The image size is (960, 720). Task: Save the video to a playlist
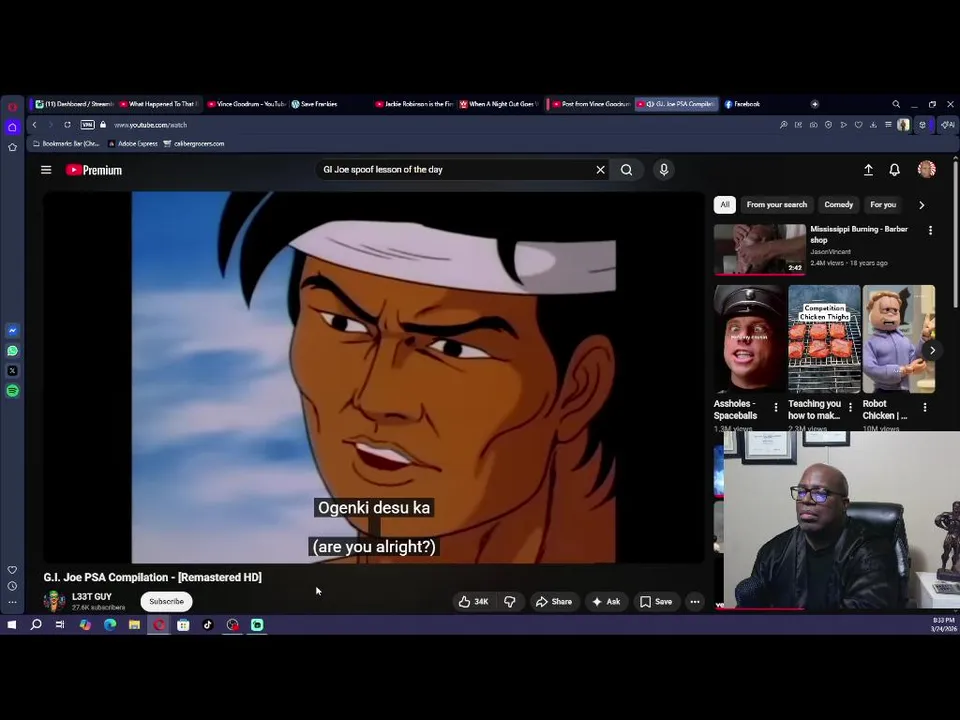coord(656,601)
